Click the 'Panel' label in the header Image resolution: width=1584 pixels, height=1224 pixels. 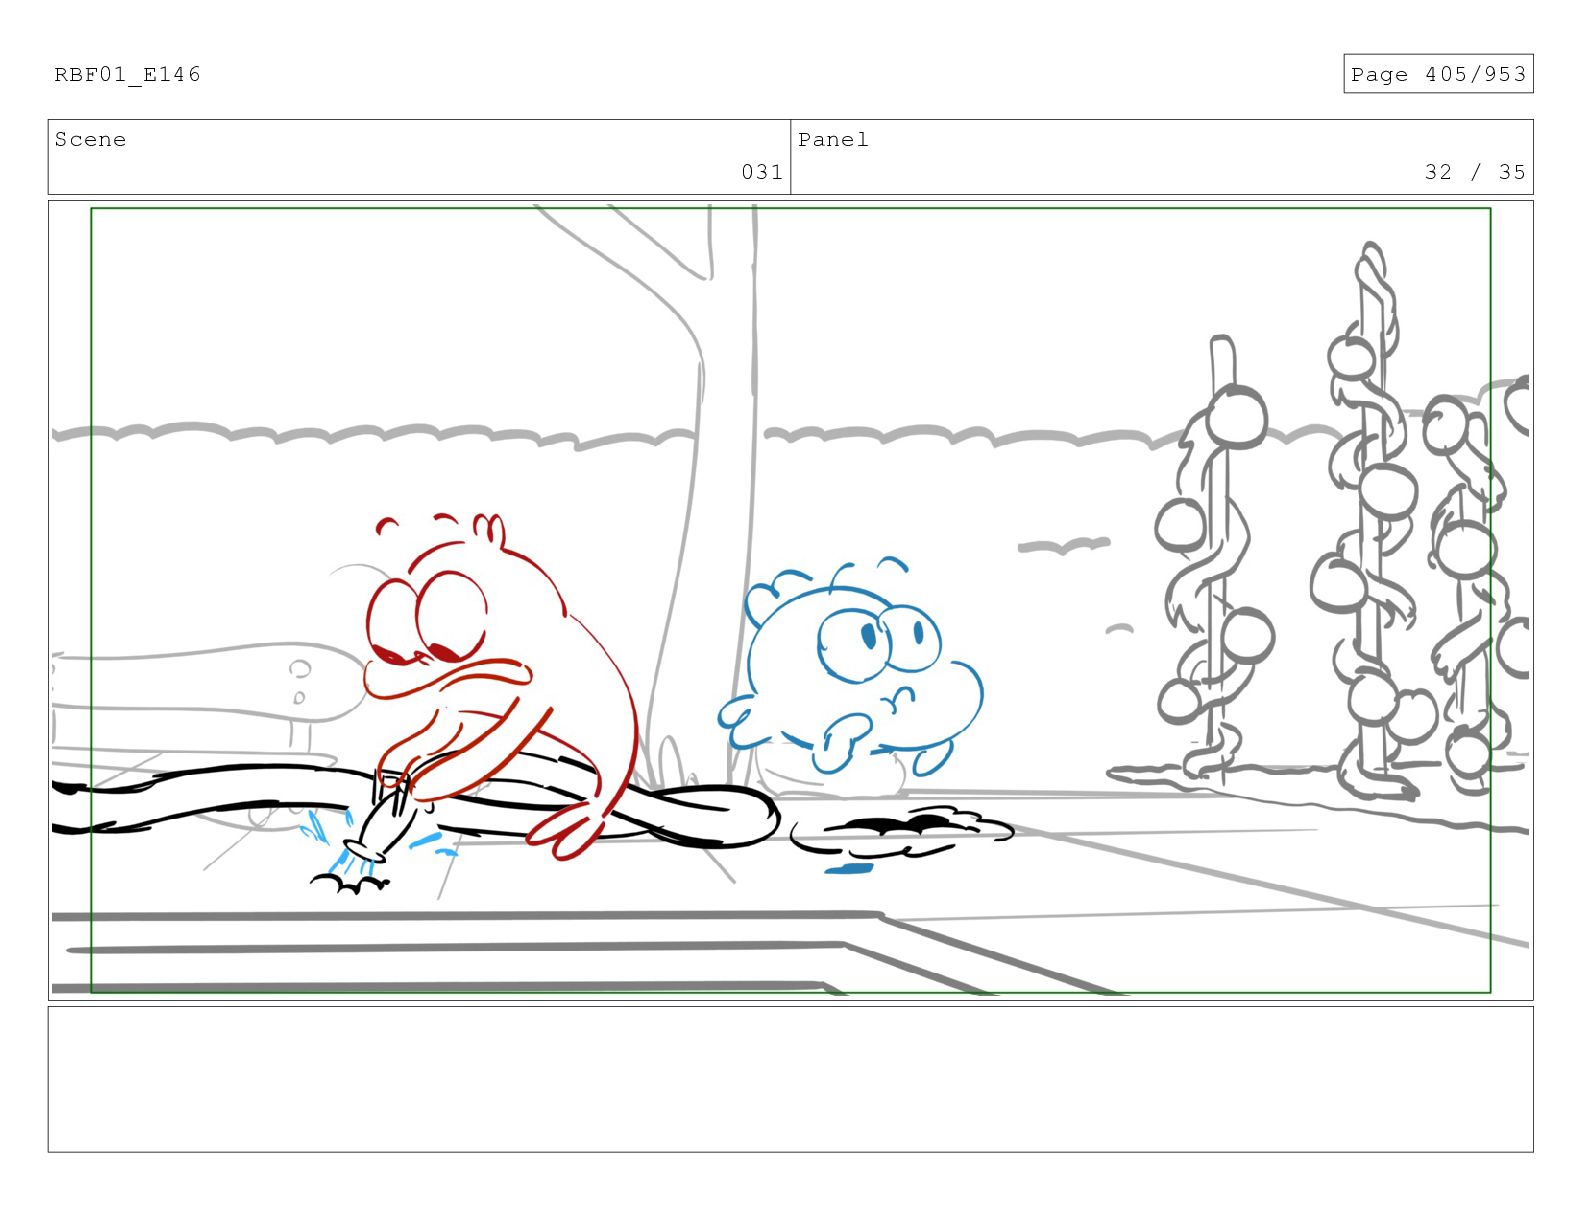point(833,140)
